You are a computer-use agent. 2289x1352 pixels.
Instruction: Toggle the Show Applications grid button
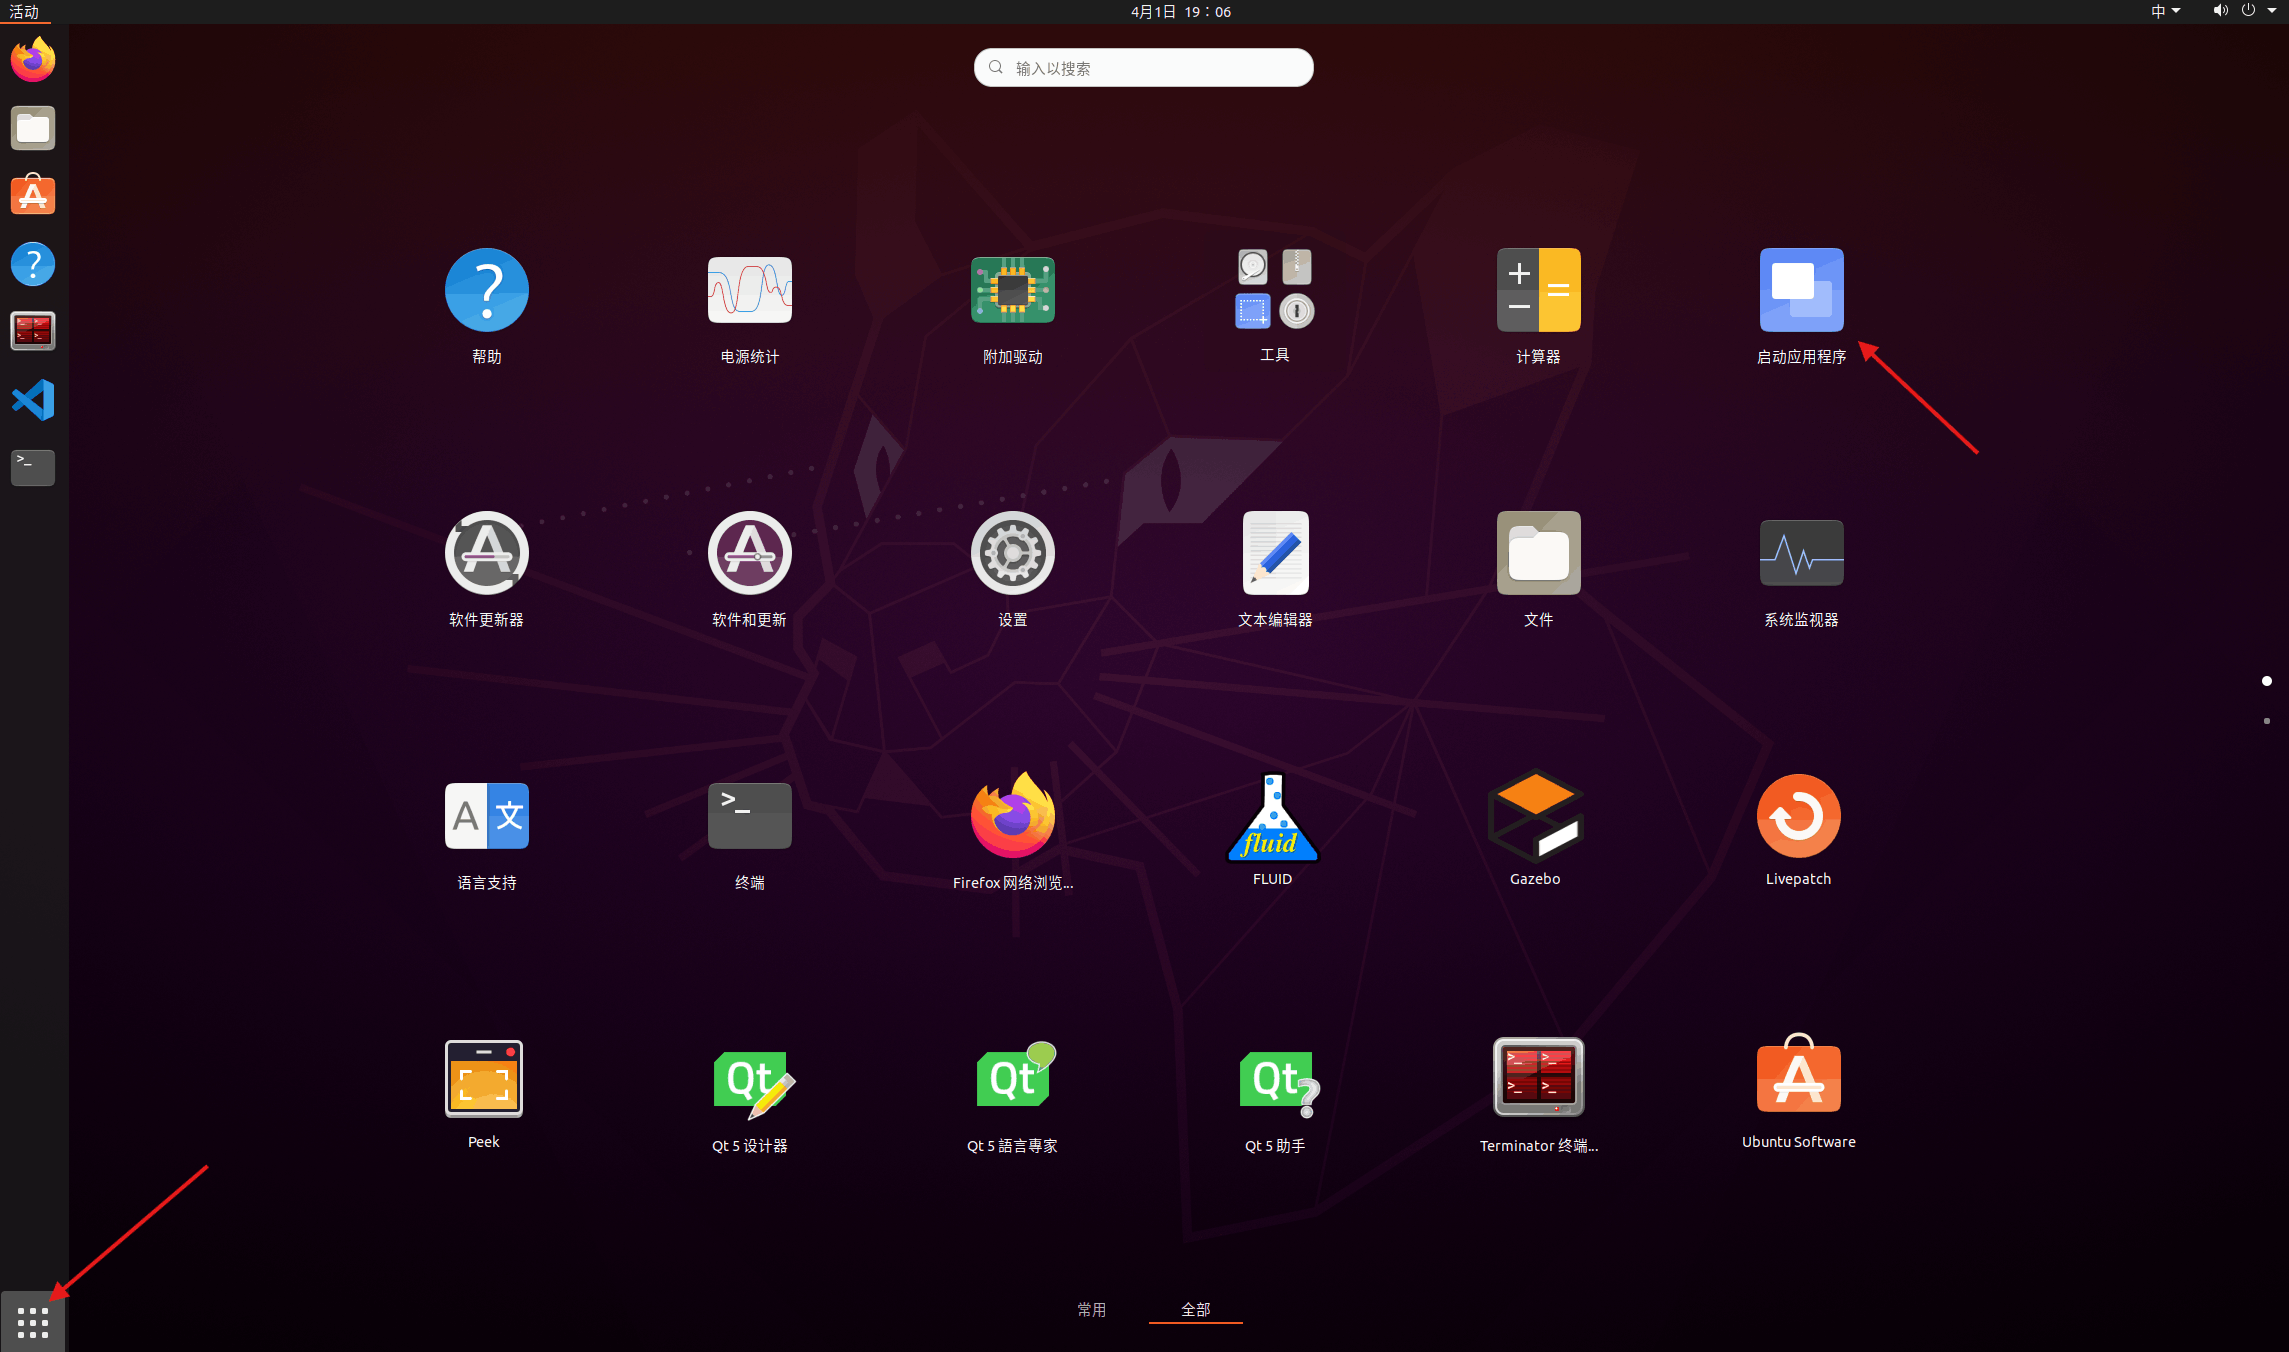[x=33, y=1322]
